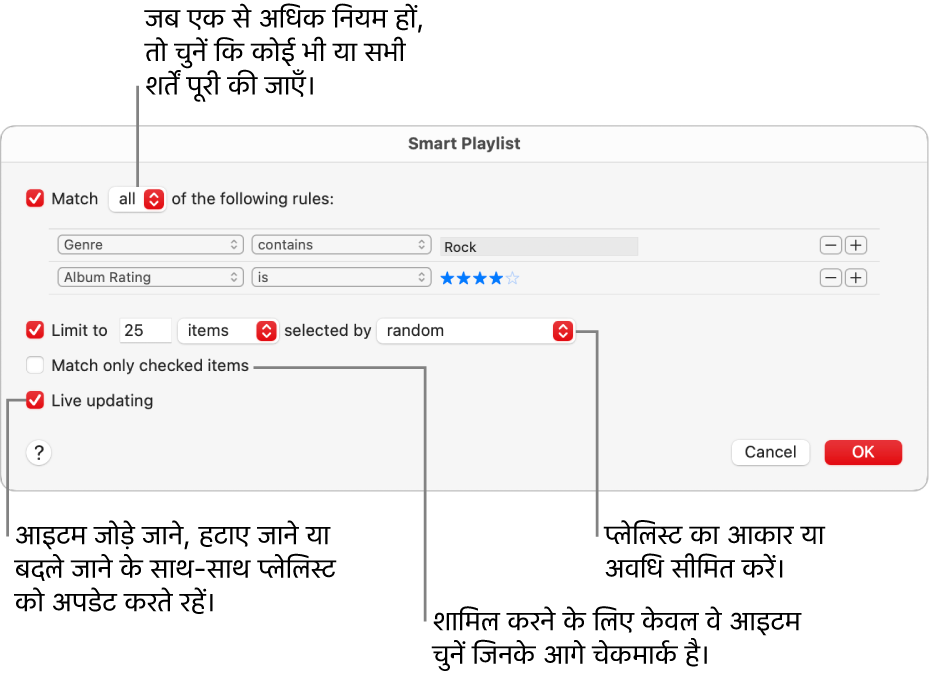This screenshot has height=678, width=931.
Task: Set the album rating stars control
Action: (480, 278)
